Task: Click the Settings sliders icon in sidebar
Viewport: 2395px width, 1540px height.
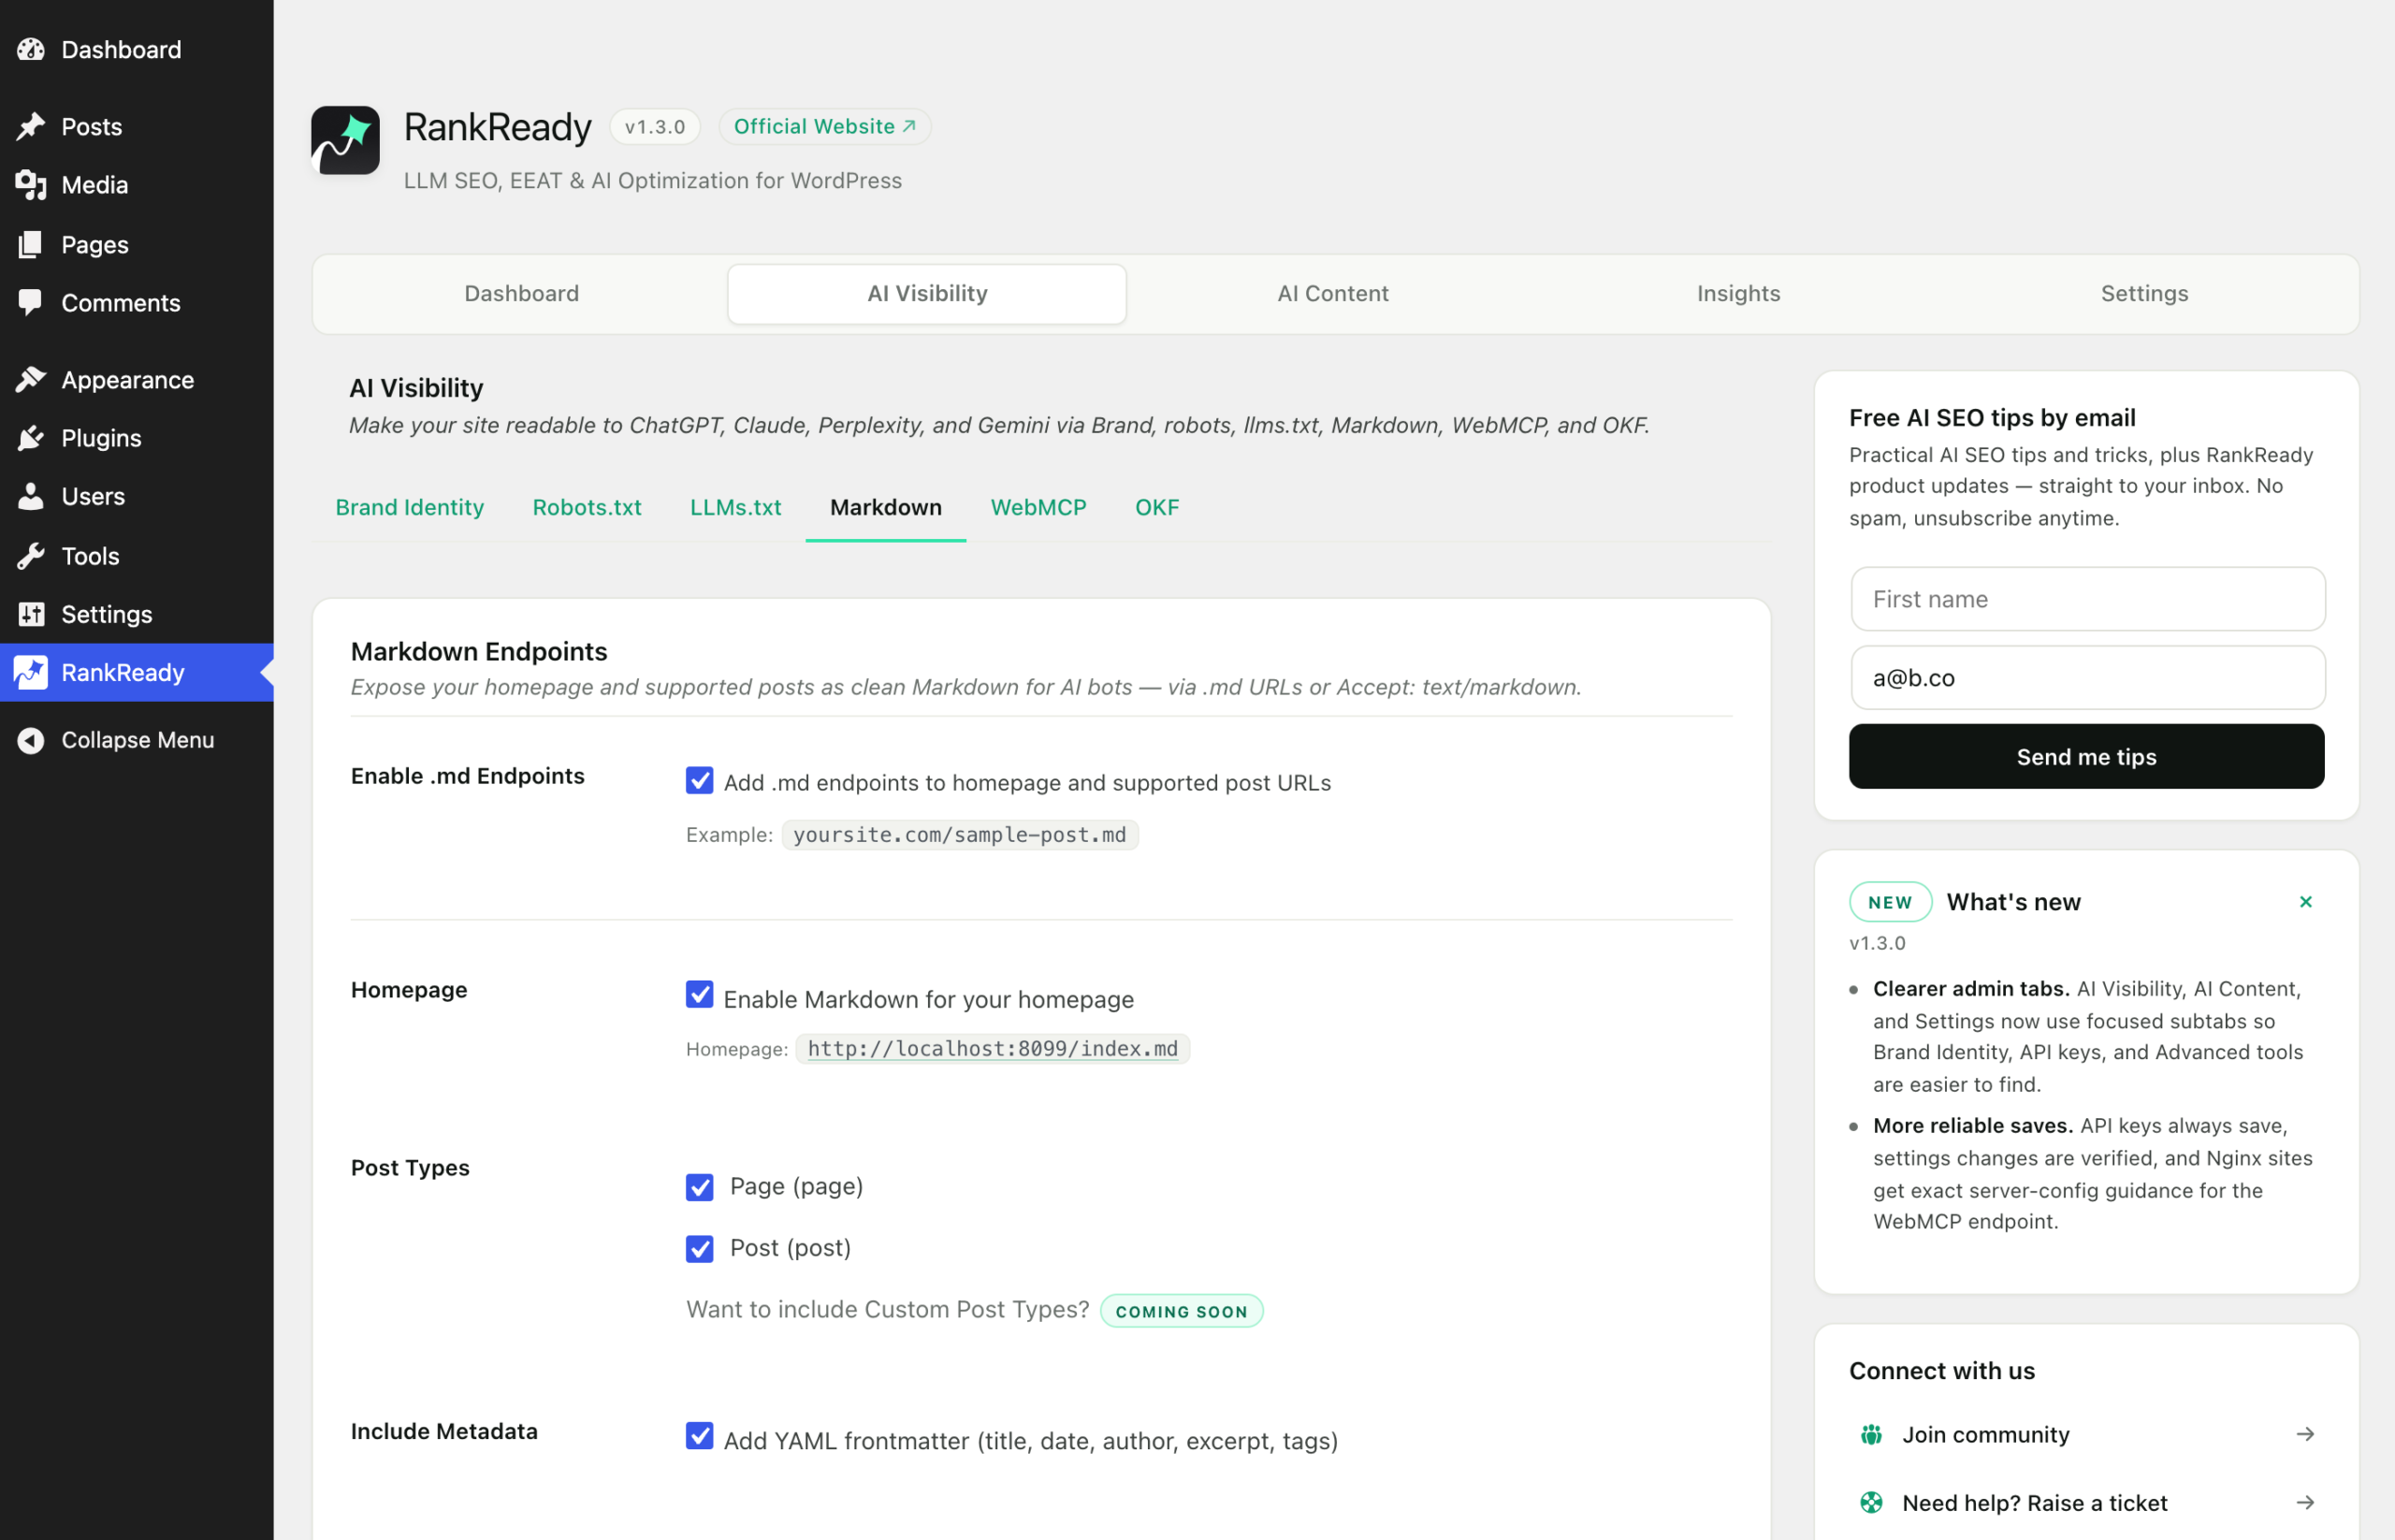Action: click(x=31, y=614)
